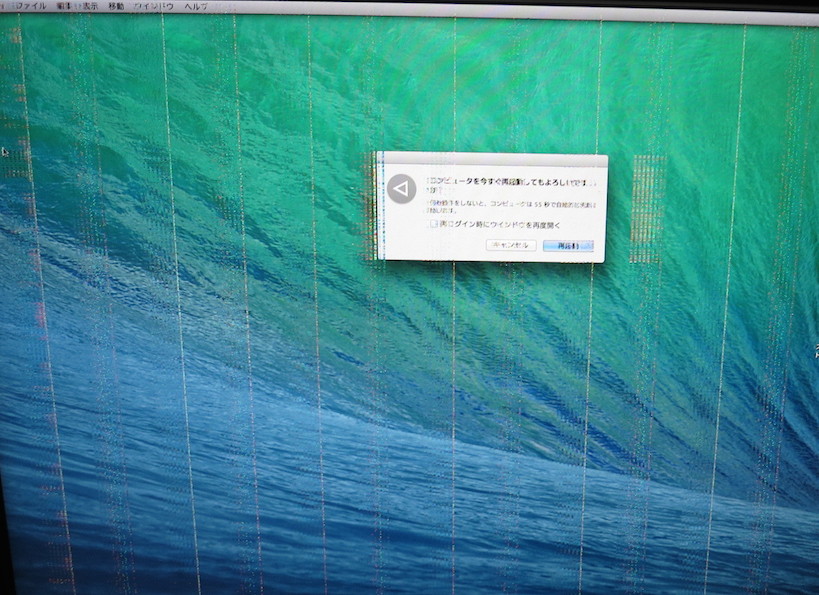This screenshot has height=595, width=819.
Task: Toggle the reopen windows at login checkbox
Action: 433,225
